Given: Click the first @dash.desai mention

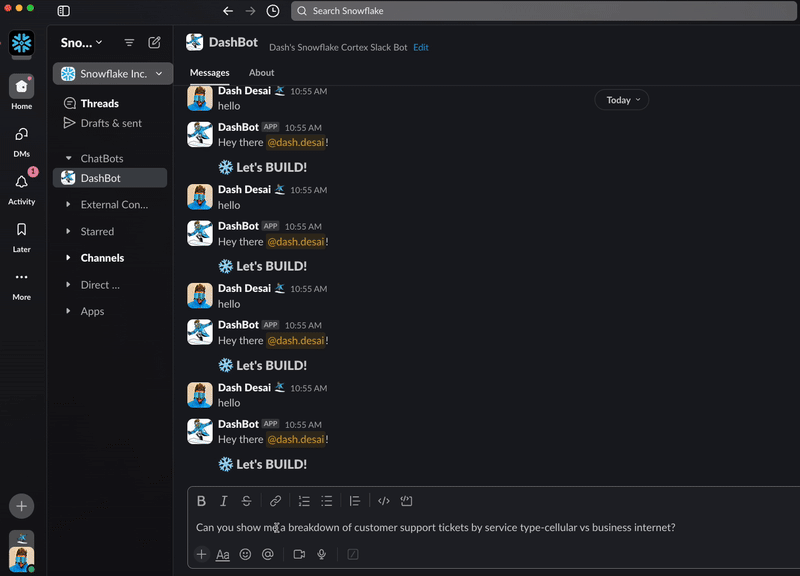Looking at the screenshot, I should tap(296, 143).
